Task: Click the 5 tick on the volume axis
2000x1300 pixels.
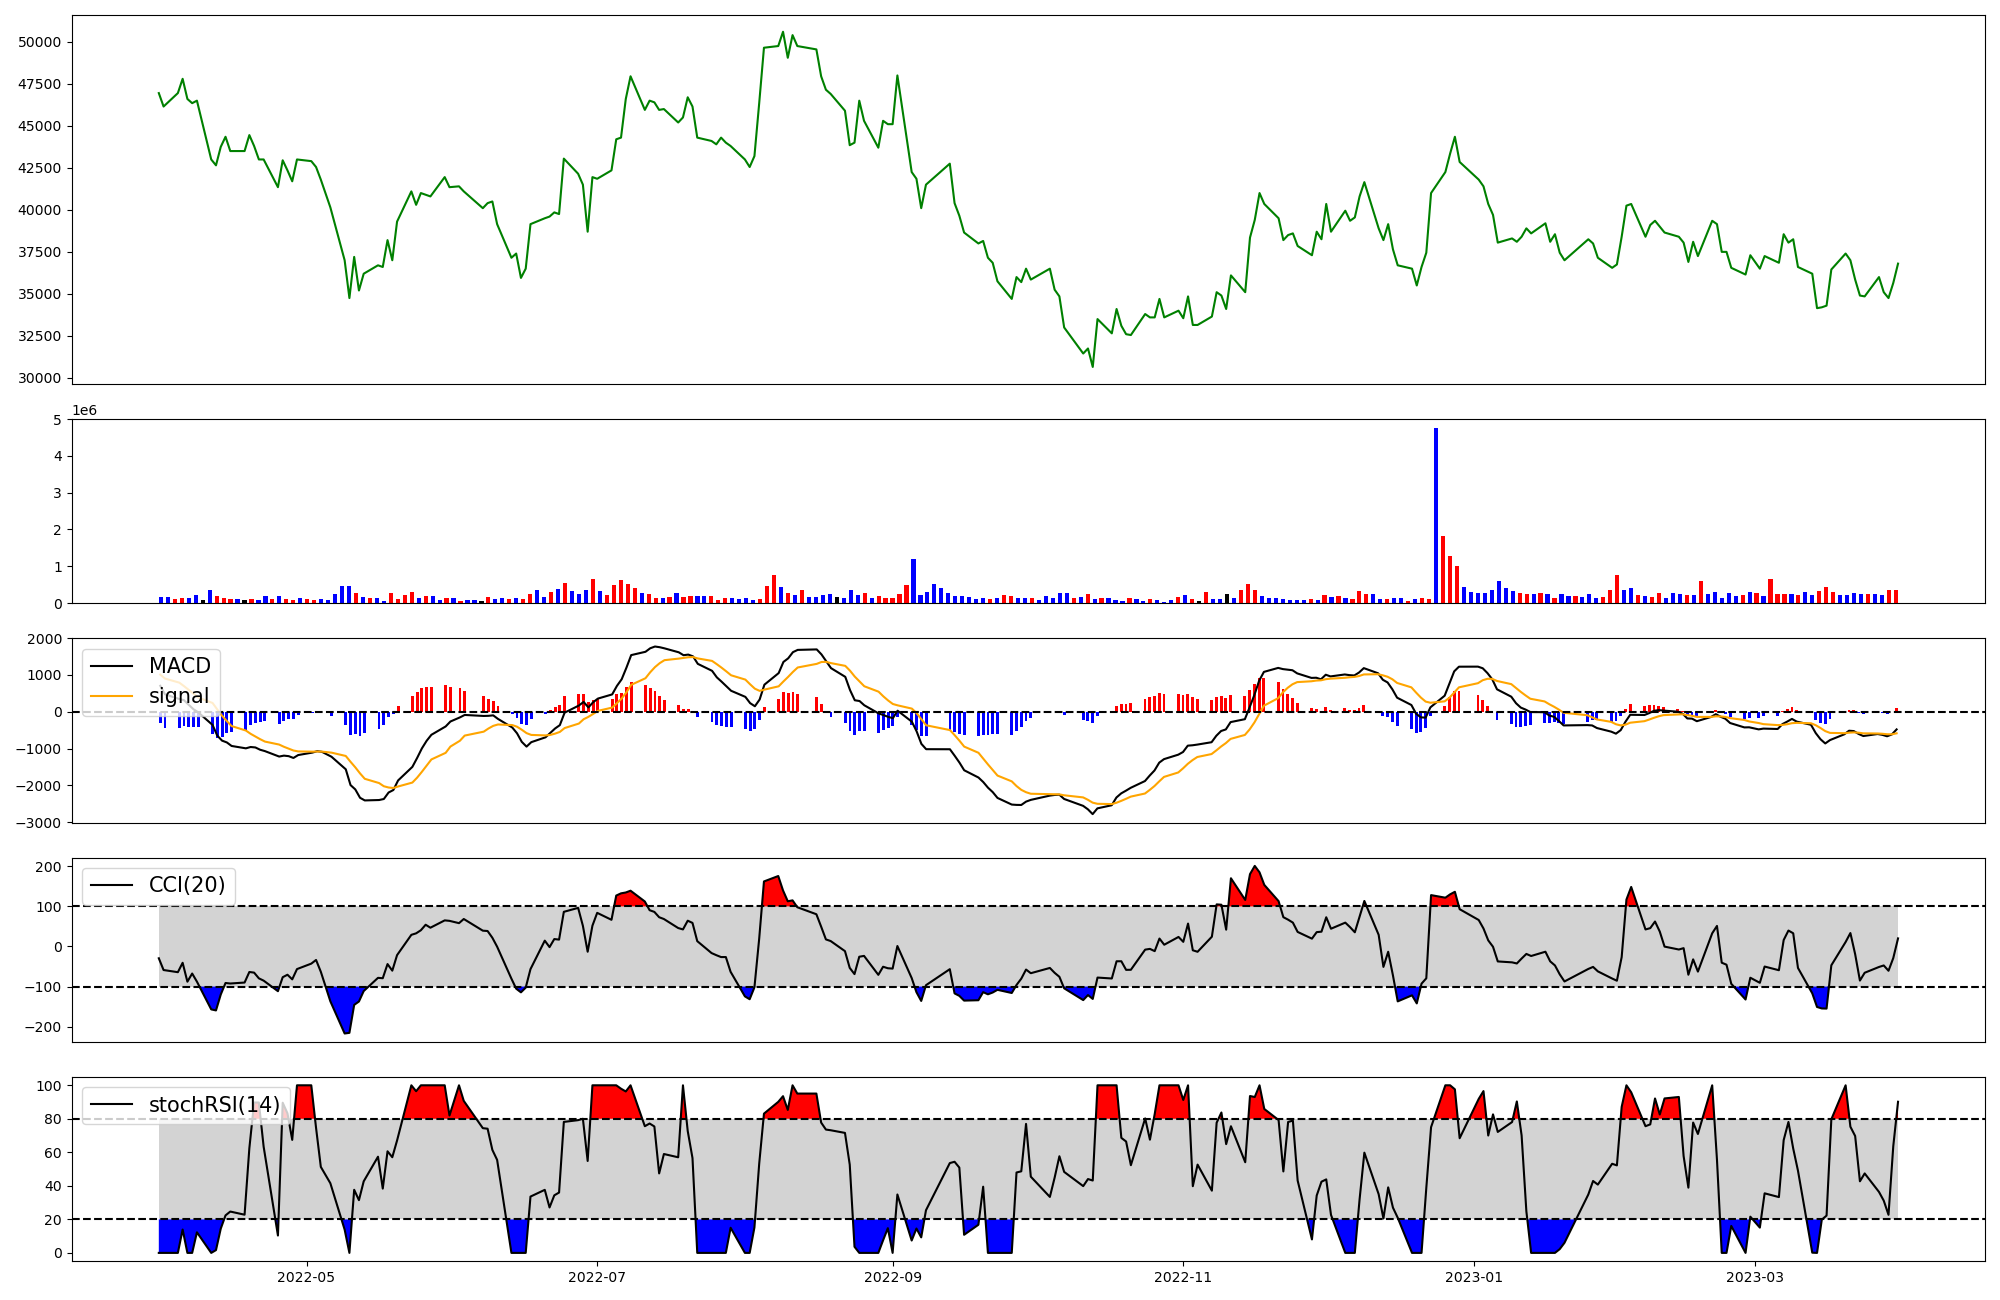Action: tap(57, 420)
